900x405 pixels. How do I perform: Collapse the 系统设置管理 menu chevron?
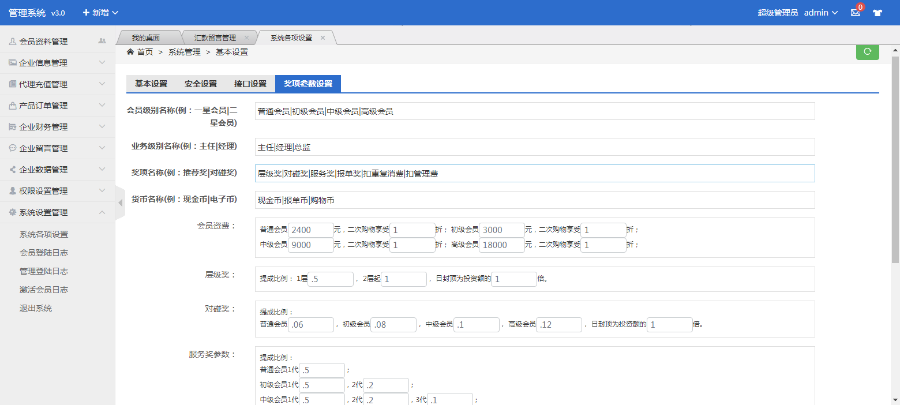tap(102, 212)
